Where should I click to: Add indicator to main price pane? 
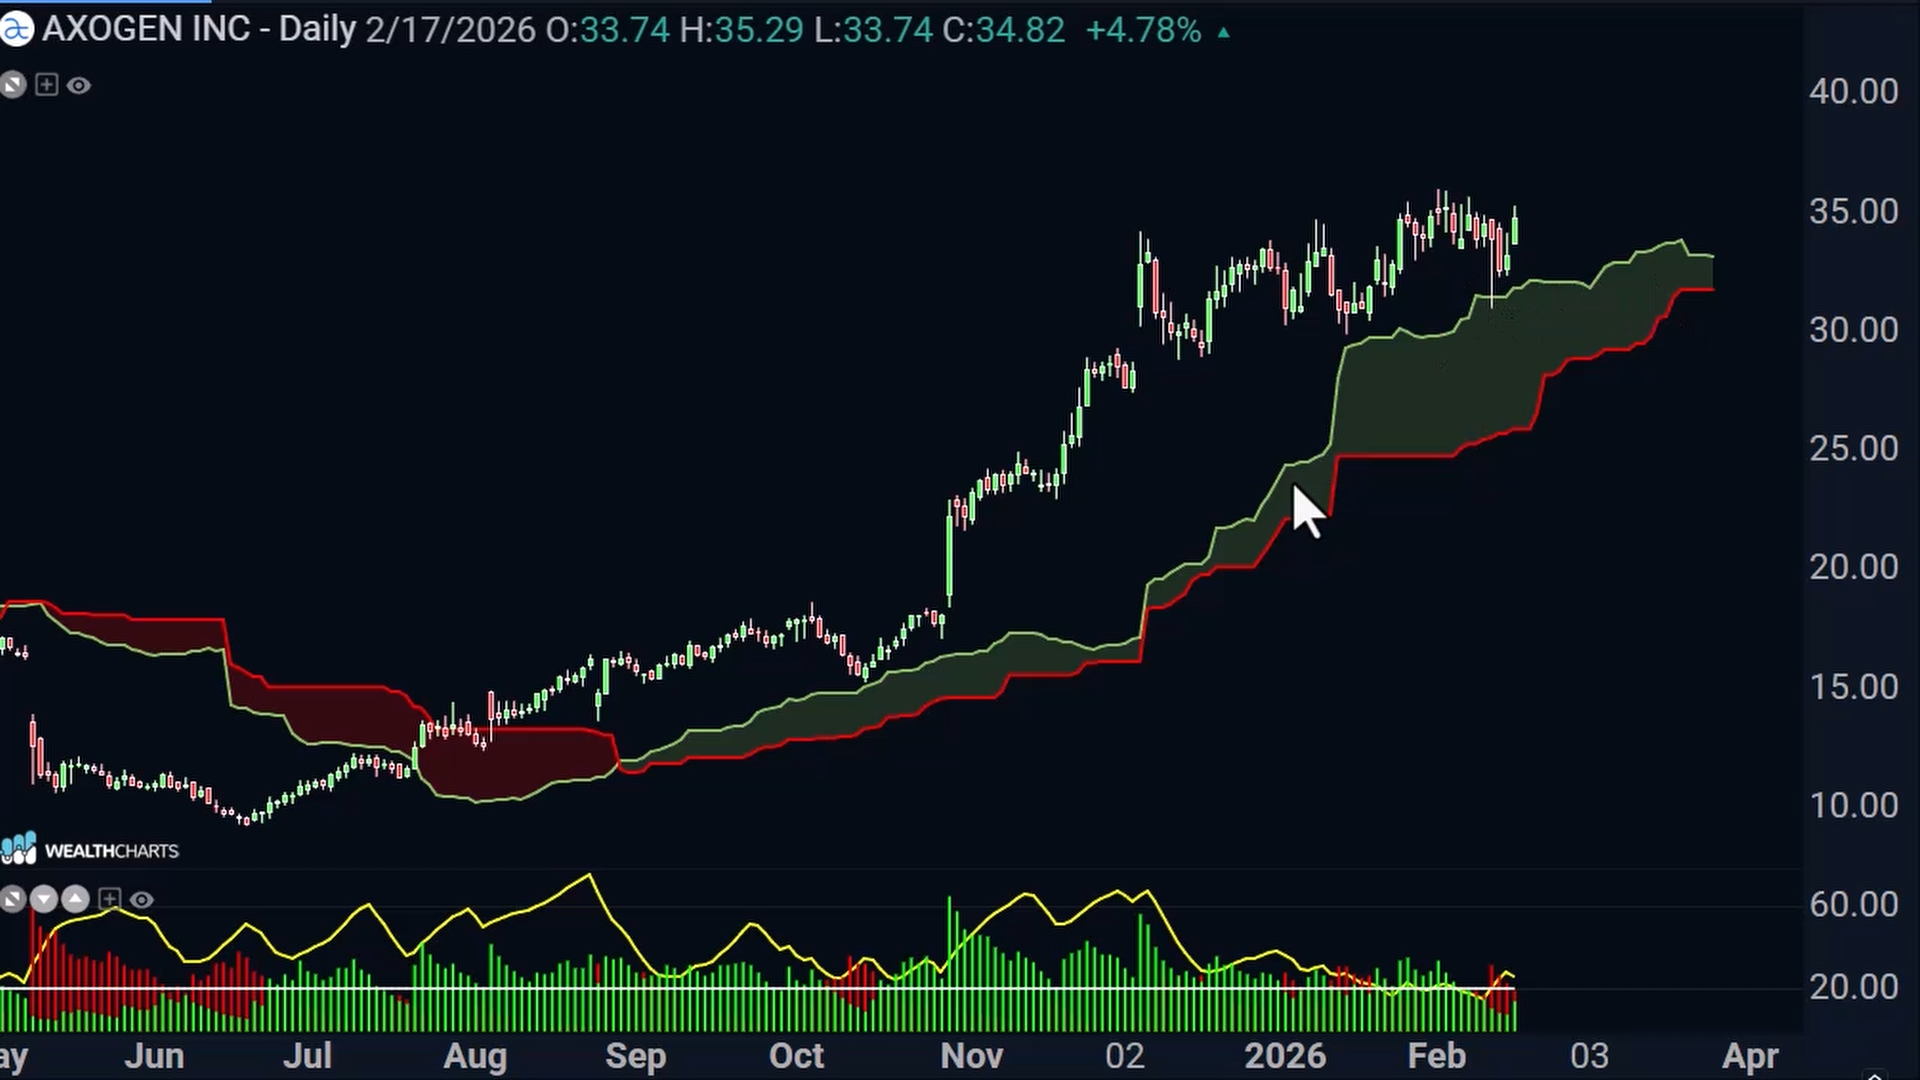[x=46, y=85]
